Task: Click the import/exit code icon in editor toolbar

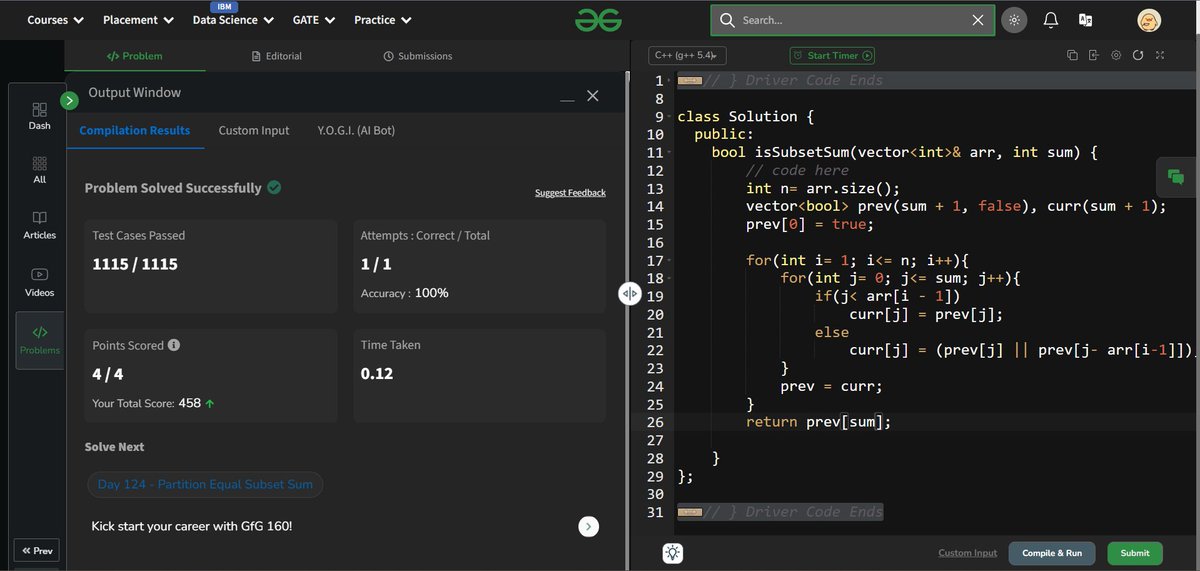Action: coord(1094,56)
